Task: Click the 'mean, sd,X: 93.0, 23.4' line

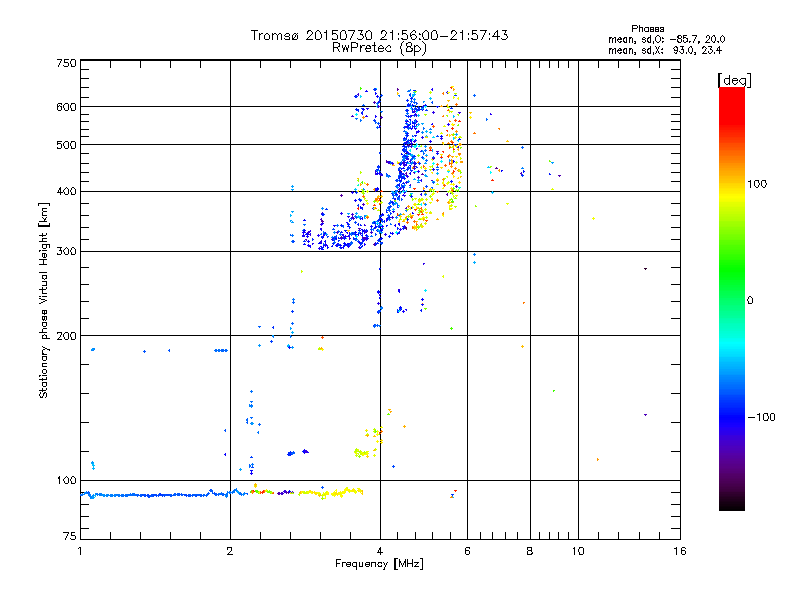Action: (665, 50)
